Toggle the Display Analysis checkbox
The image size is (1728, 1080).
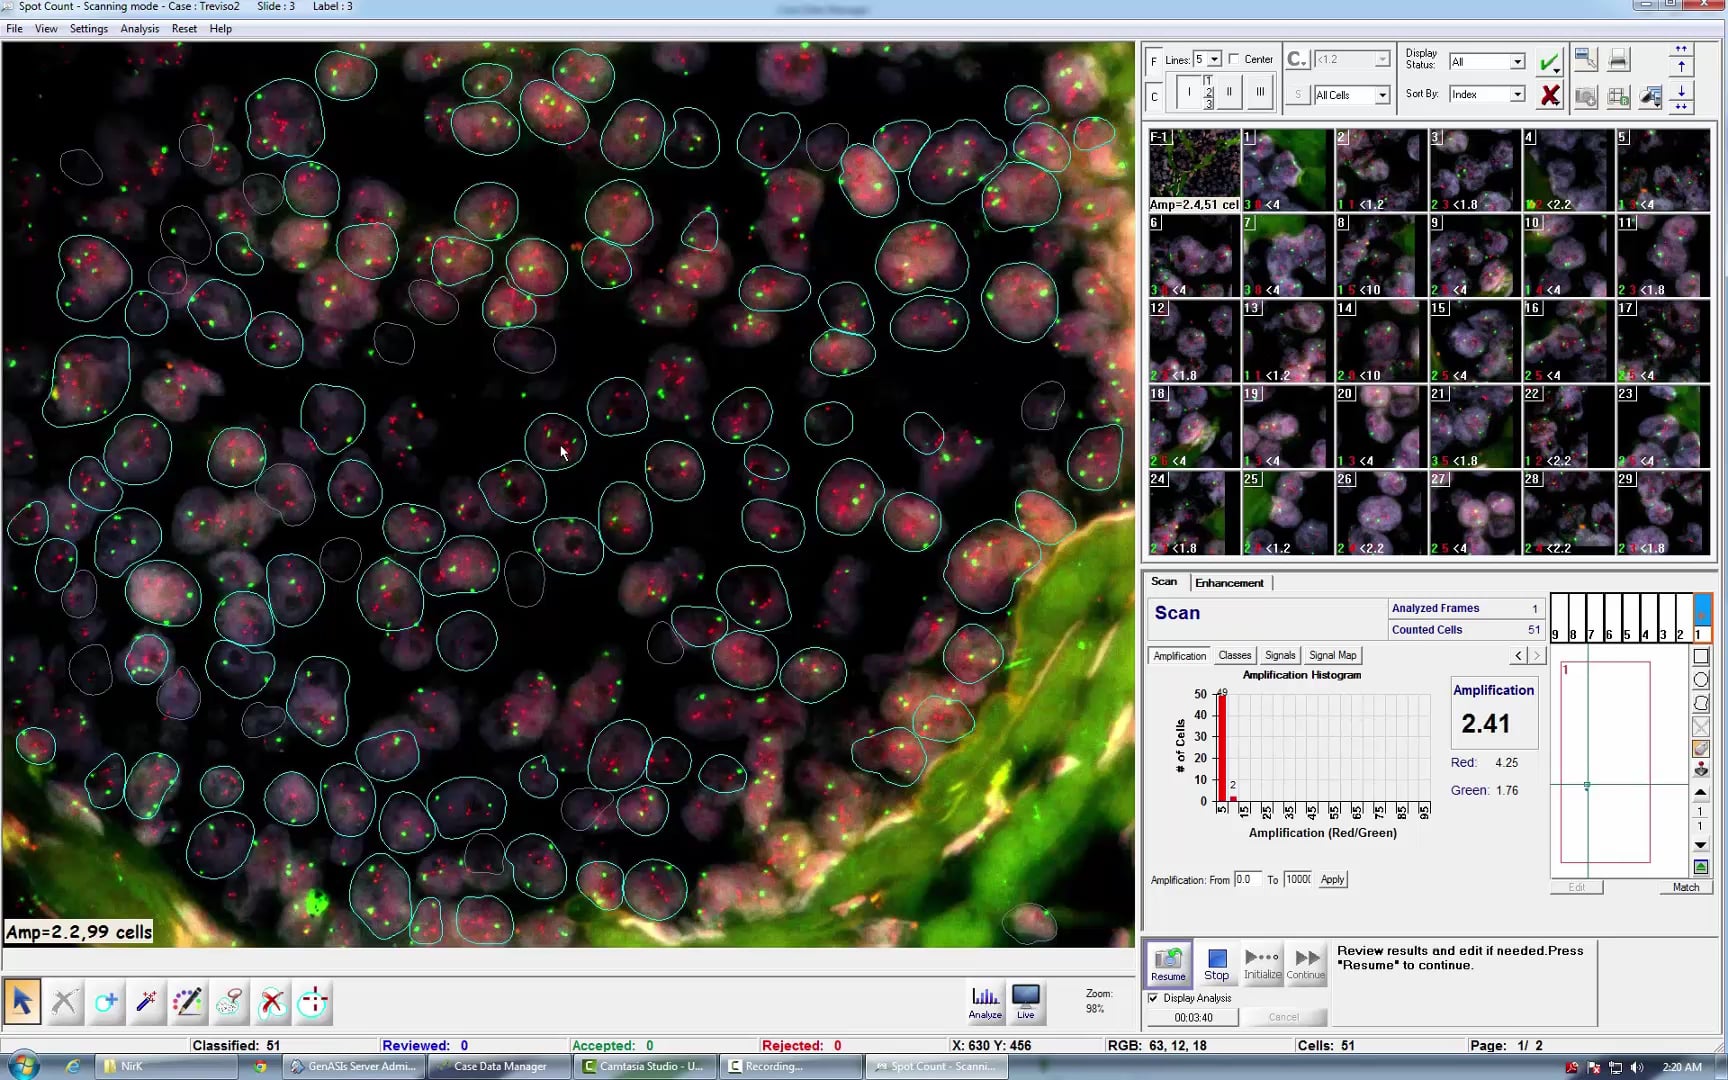[1153, 998]
